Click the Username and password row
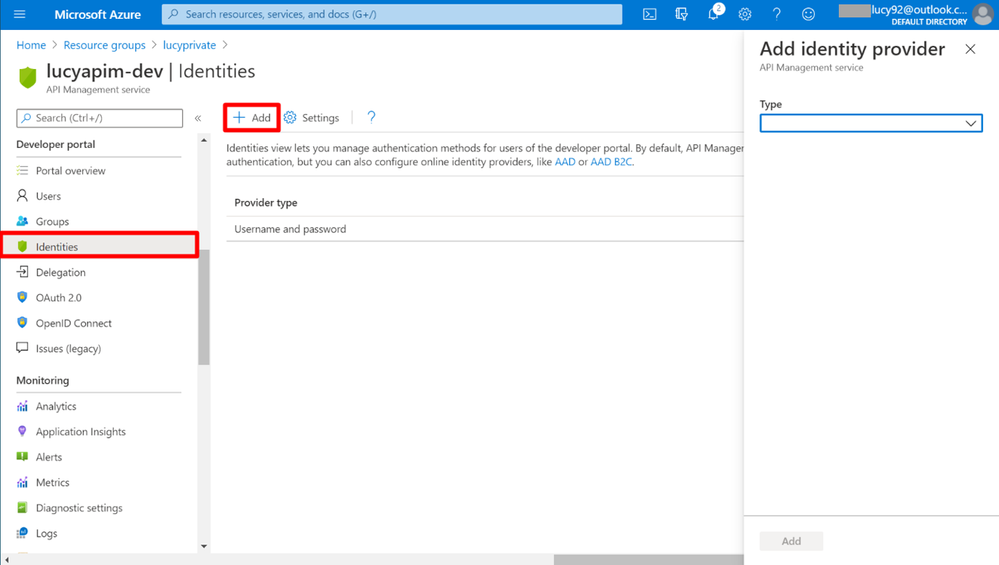999x565 pixels. click(485, 229)
